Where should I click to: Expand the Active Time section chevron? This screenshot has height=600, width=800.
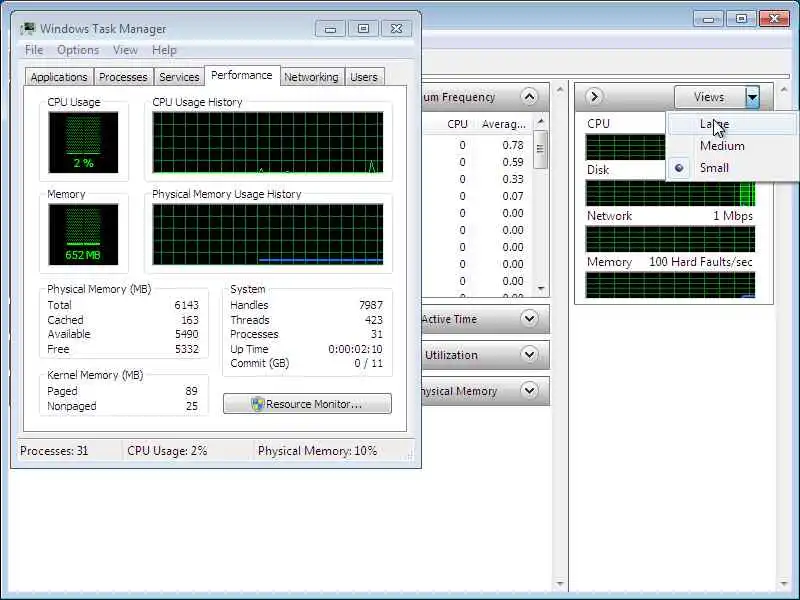tap(530, 319)
